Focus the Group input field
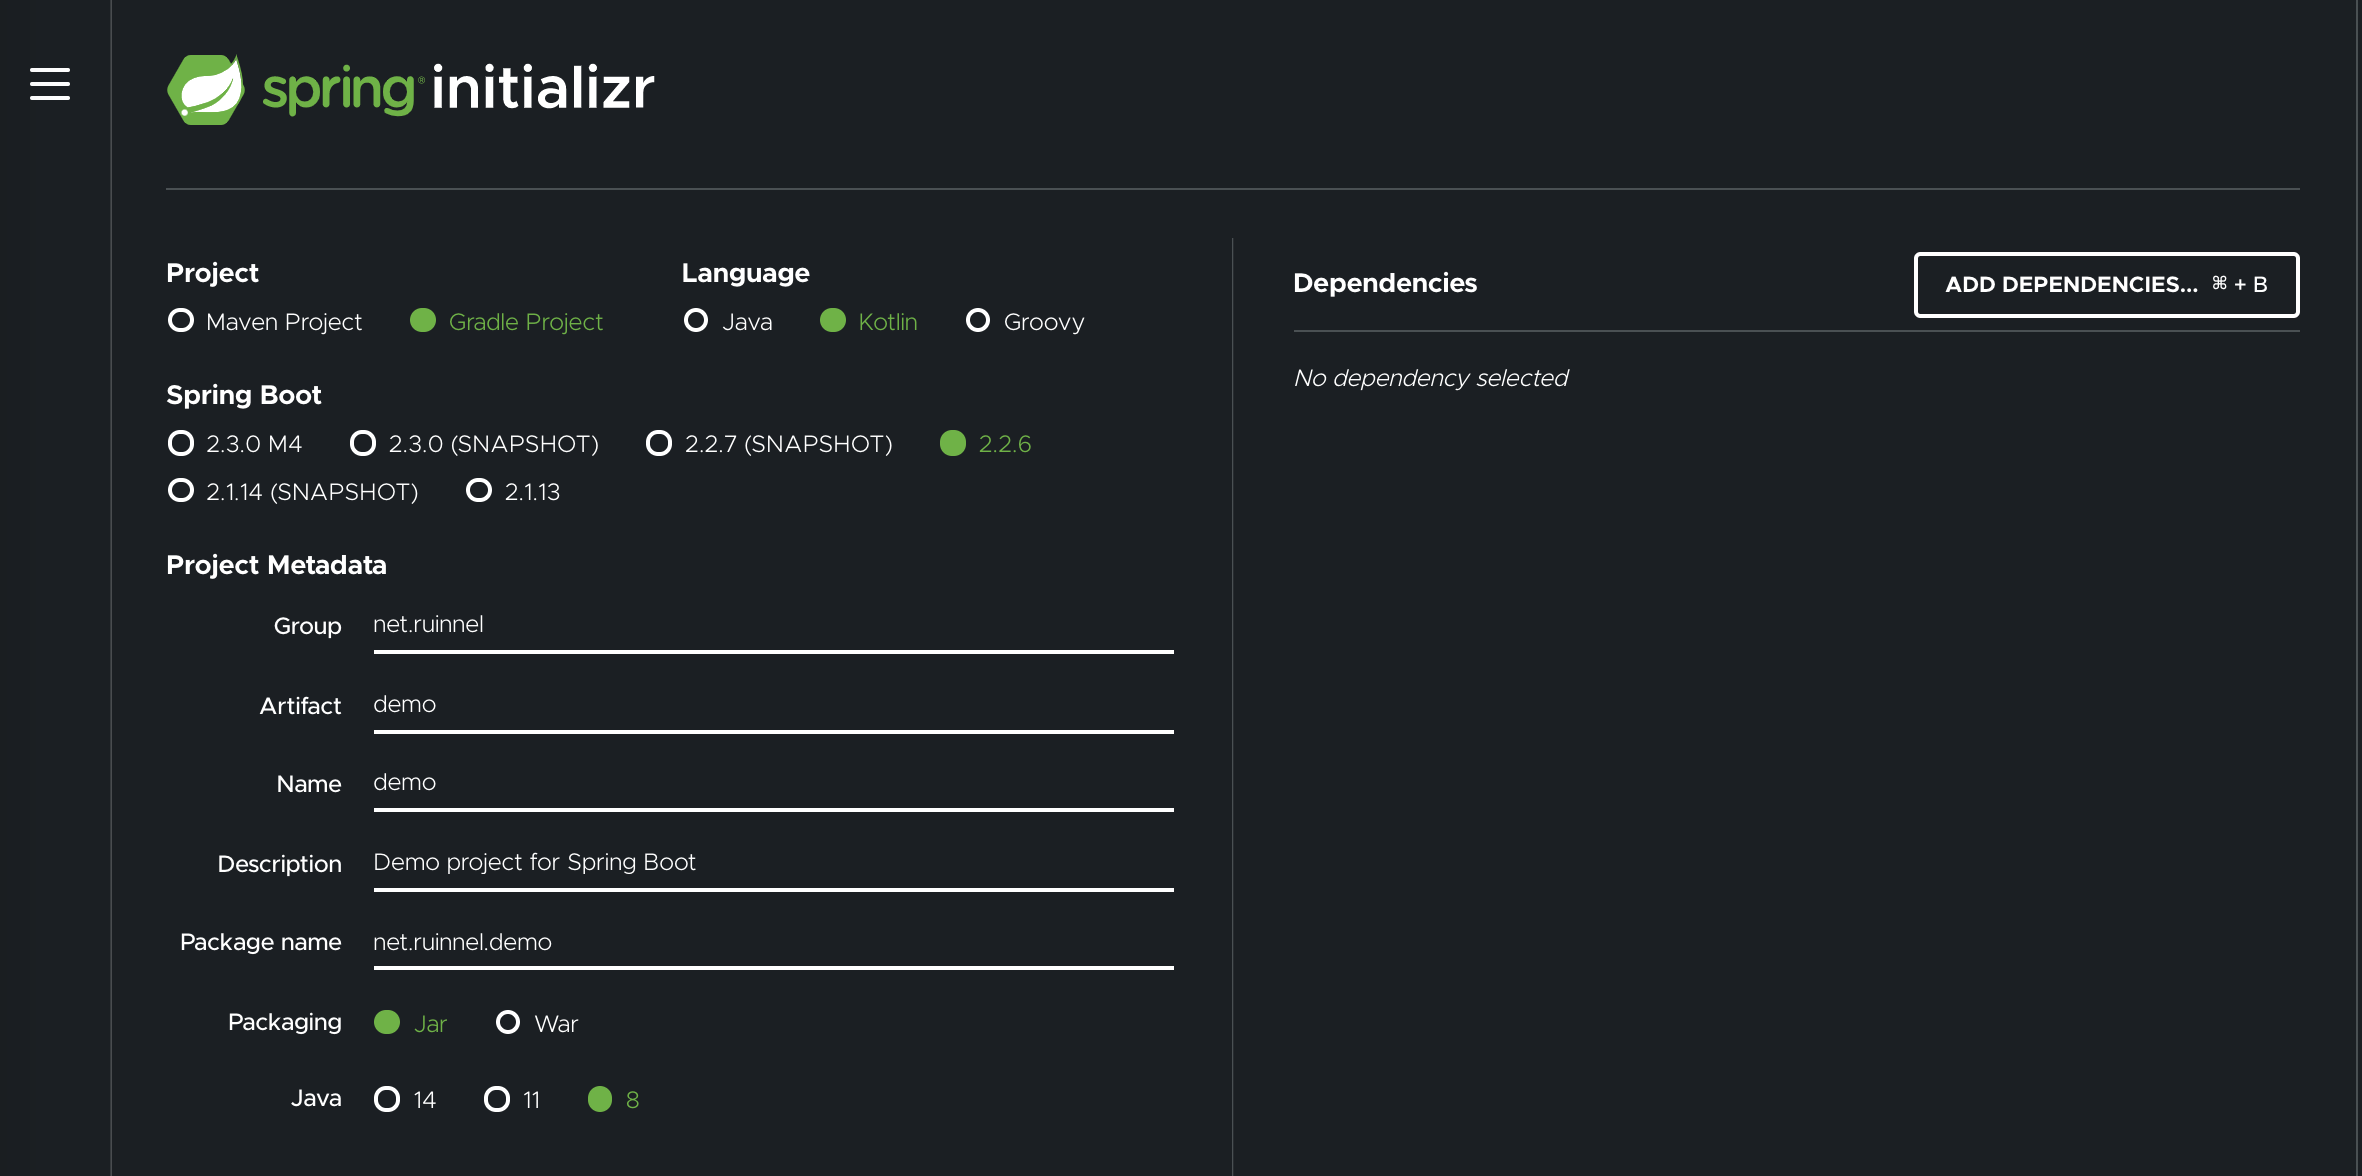This screenshot has width=2362, height=1176. [773, 626]
